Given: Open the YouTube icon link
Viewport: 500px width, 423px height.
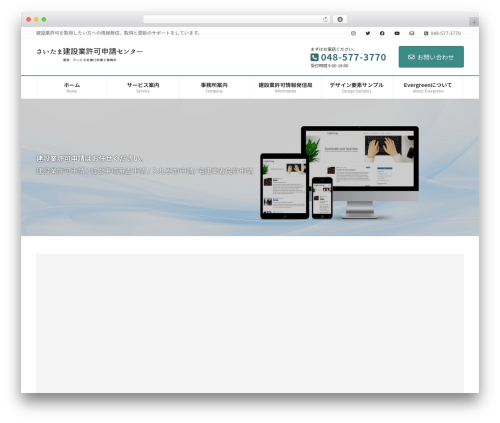Looking at the screenshot, I should [397, 33].
